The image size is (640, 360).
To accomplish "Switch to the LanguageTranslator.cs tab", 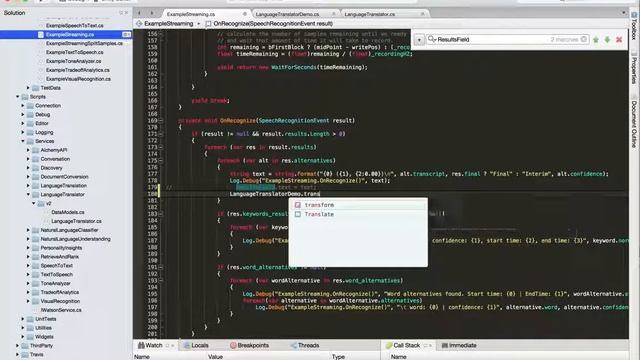I will pos(370,14).
